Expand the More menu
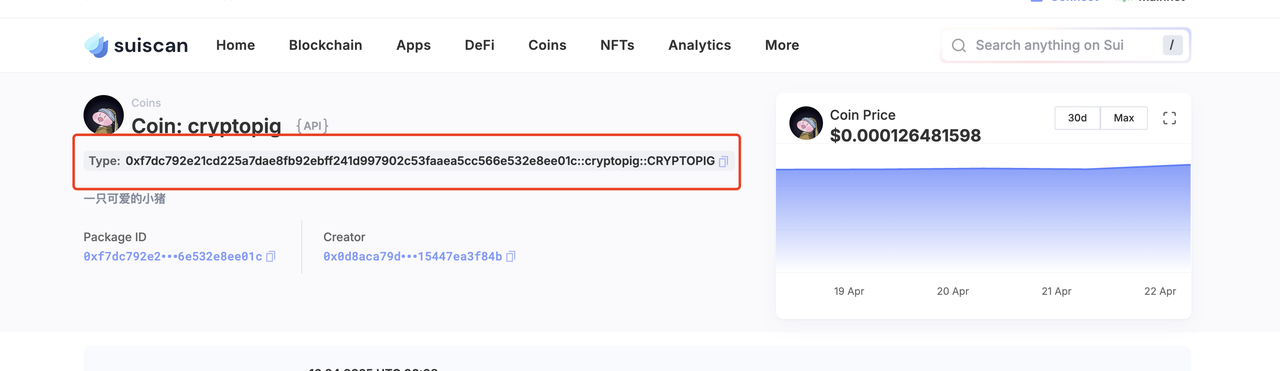 point(782,45)
